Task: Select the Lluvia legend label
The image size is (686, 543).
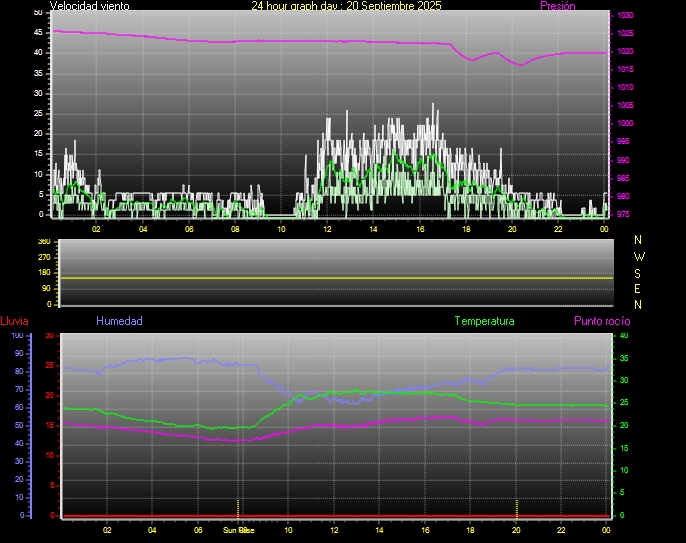Action: click(x=14, y=322)
